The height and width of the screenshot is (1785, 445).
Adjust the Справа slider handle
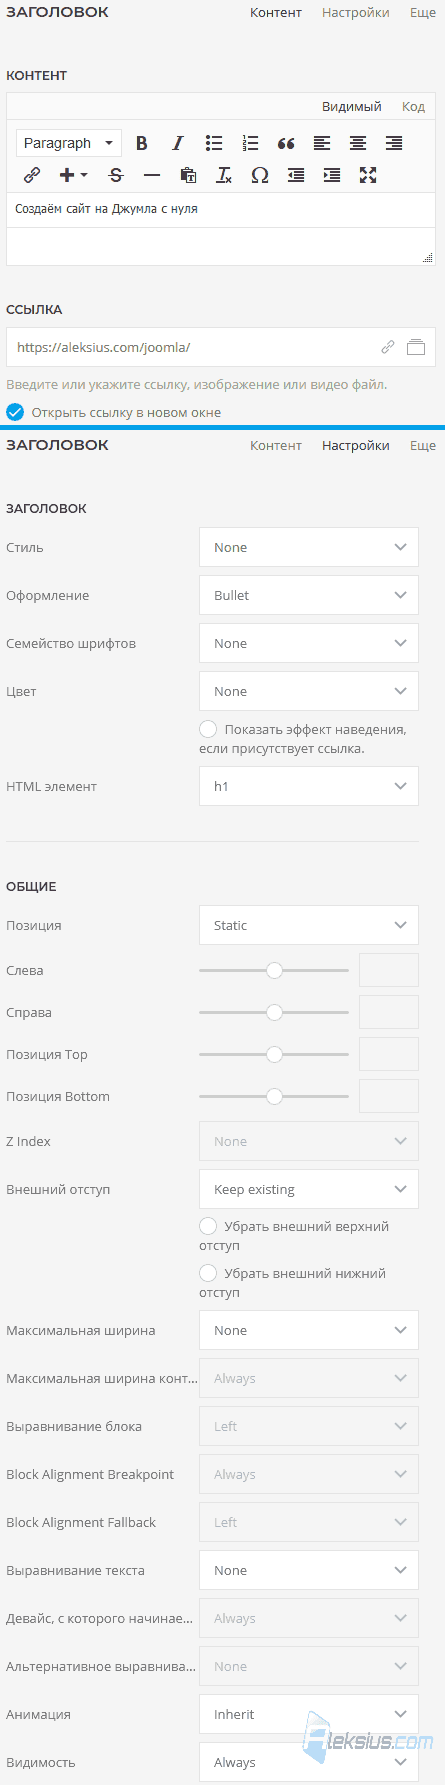(274, 1012)
